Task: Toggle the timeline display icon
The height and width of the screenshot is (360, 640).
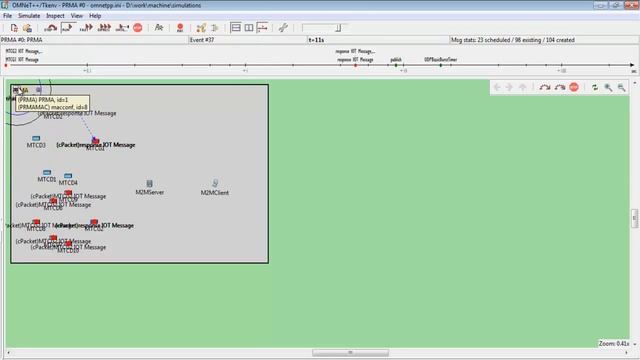Action: 262,28
